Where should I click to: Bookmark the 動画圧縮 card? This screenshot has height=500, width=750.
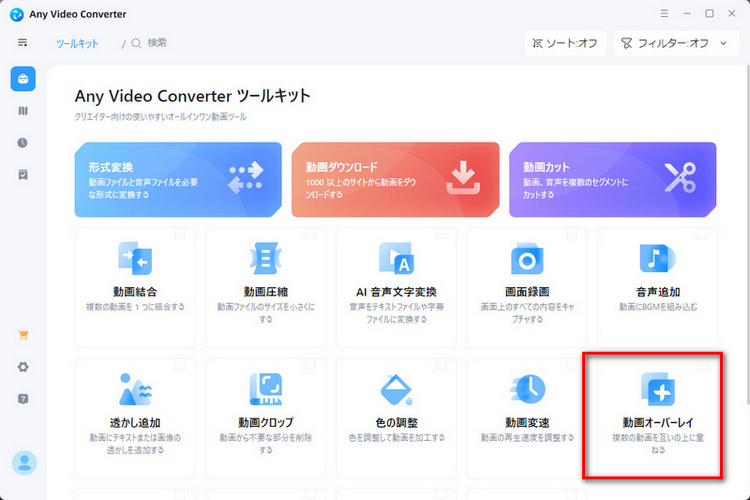click(310, 234)
